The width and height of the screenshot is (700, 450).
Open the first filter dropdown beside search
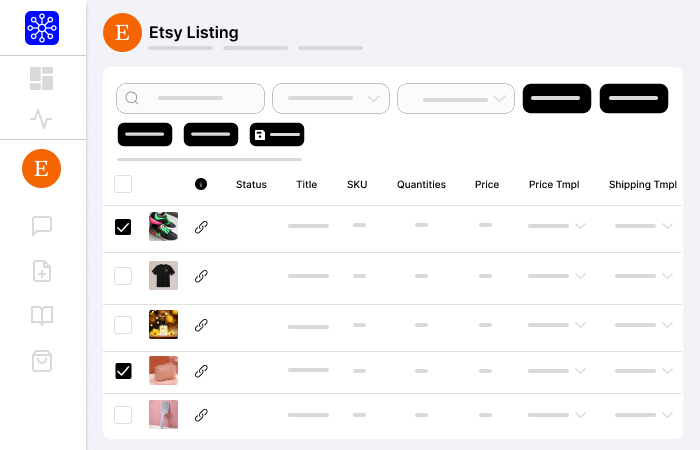point(331,98)
